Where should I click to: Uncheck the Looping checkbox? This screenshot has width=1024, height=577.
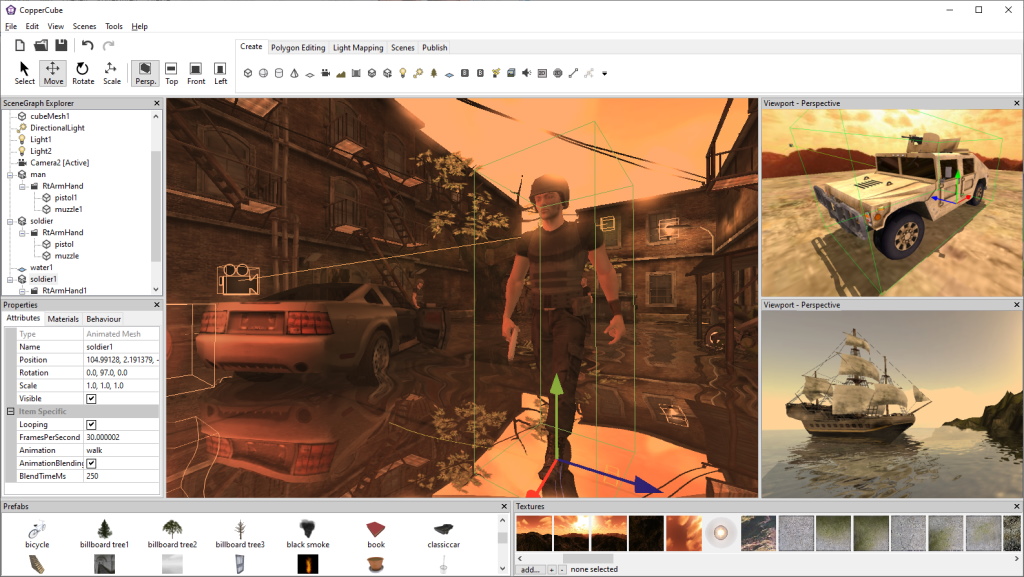pyautogui.click(x=91, y=424)
